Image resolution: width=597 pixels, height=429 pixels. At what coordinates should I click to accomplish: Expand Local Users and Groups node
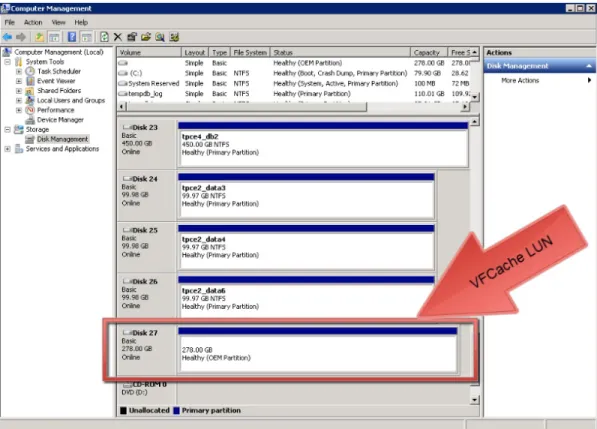click(19, 100)
